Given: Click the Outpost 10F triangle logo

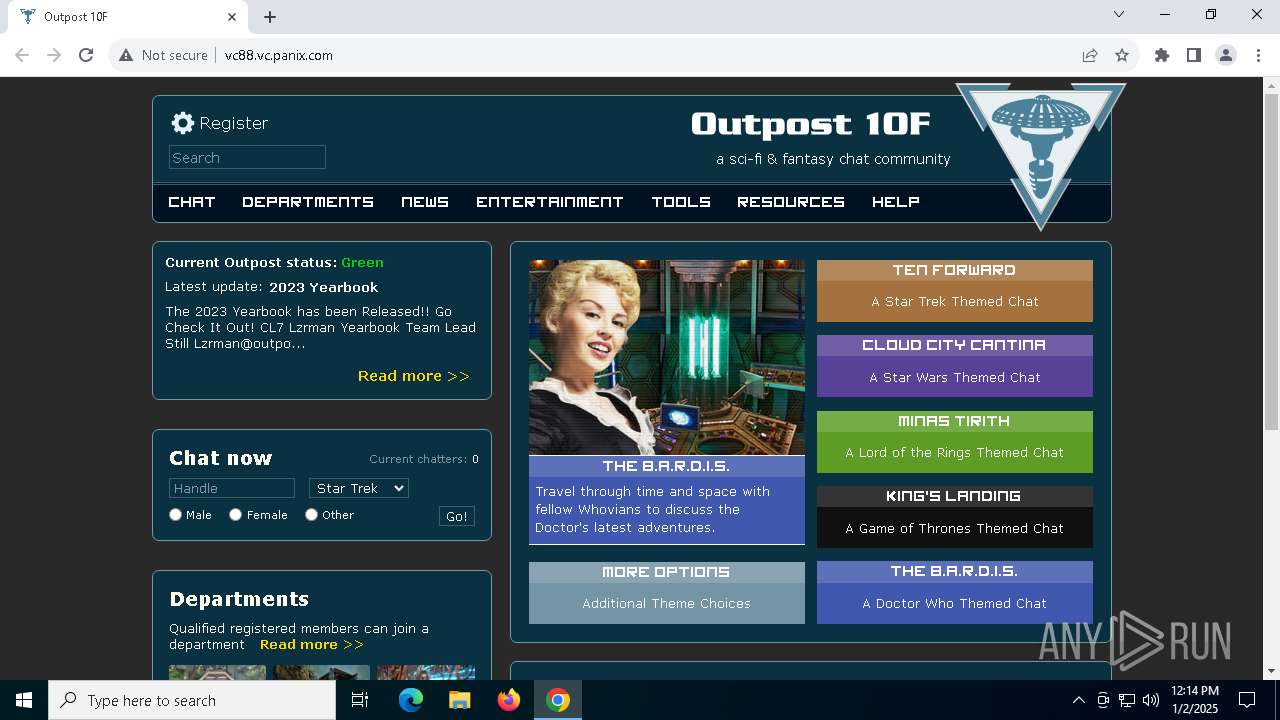Looking at the screenshot, I should coord(1041,155).
